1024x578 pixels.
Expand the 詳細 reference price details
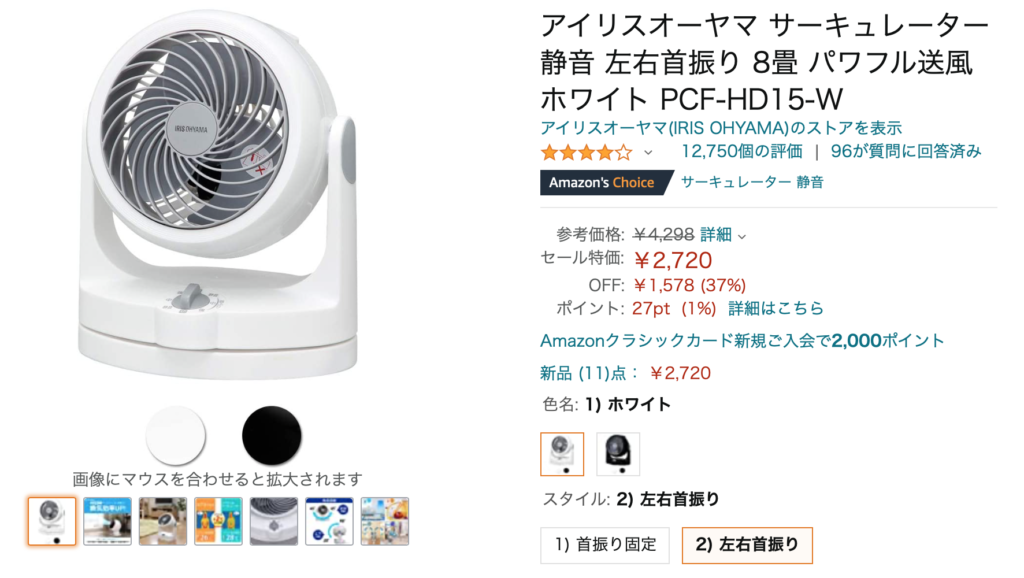point(722,234)
